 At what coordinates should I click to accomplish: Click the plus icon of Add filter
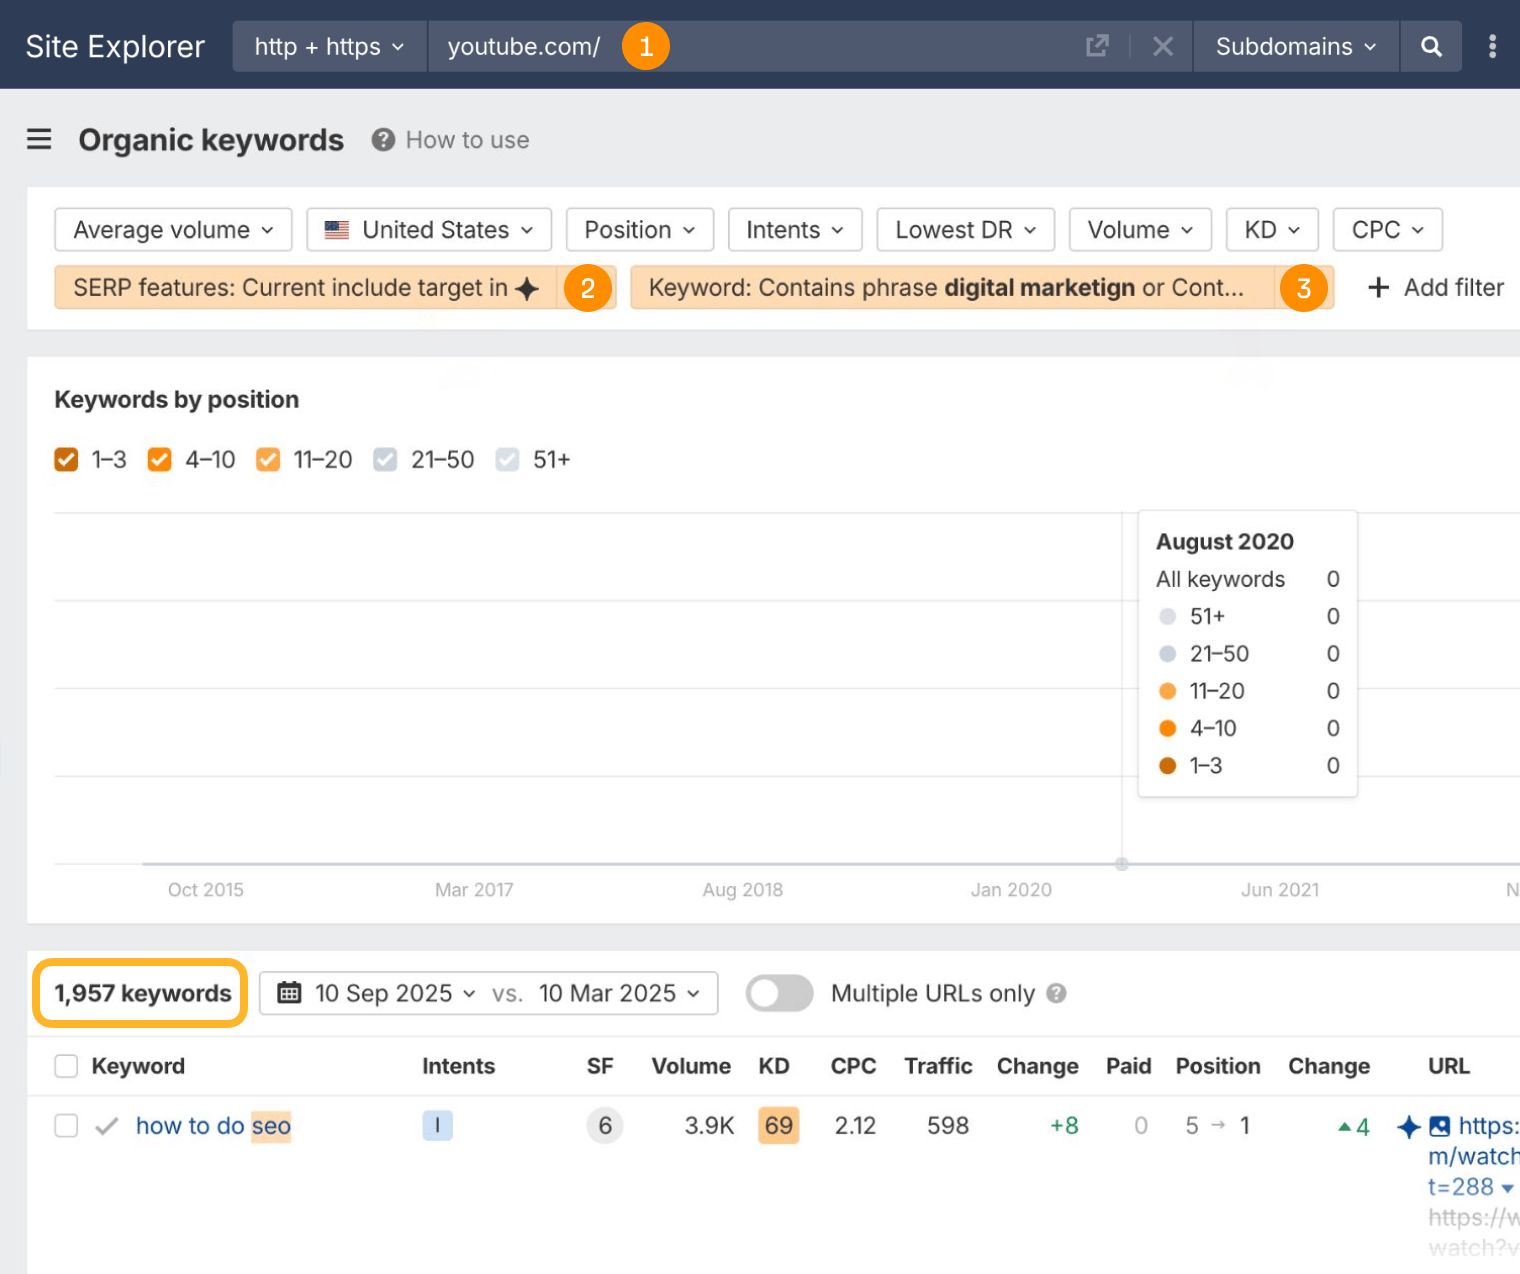1378,287
